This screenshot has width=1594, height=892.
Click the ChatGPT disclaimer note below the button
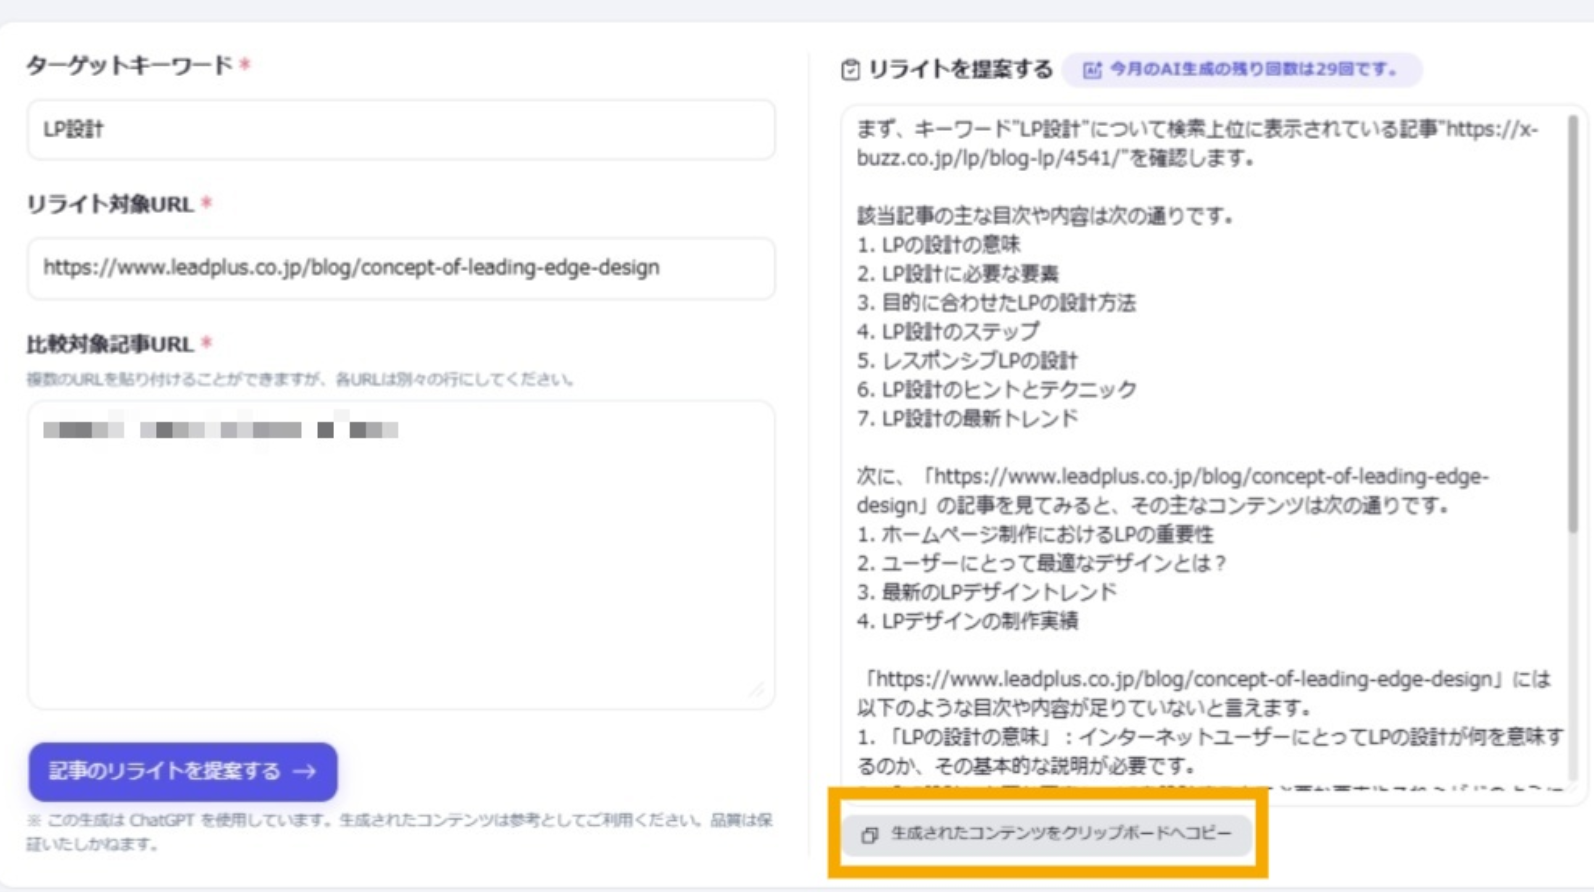click(400, 832)
